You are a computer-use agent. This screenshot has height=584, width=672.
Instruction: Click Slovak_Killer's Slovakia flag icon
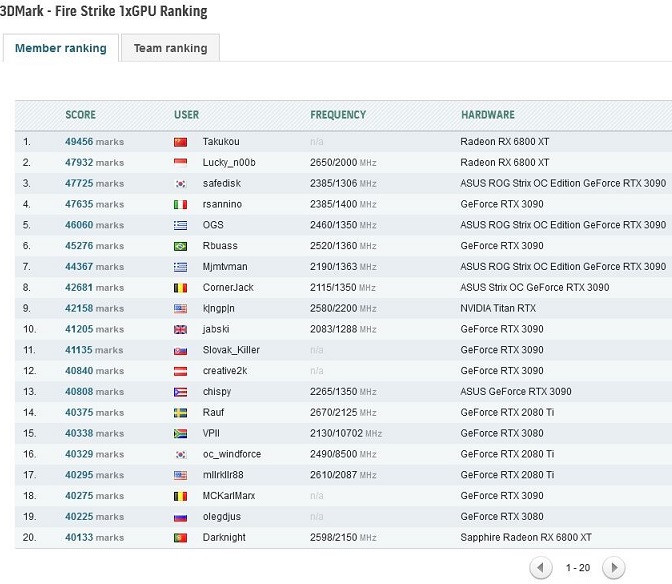coord(180,350)
